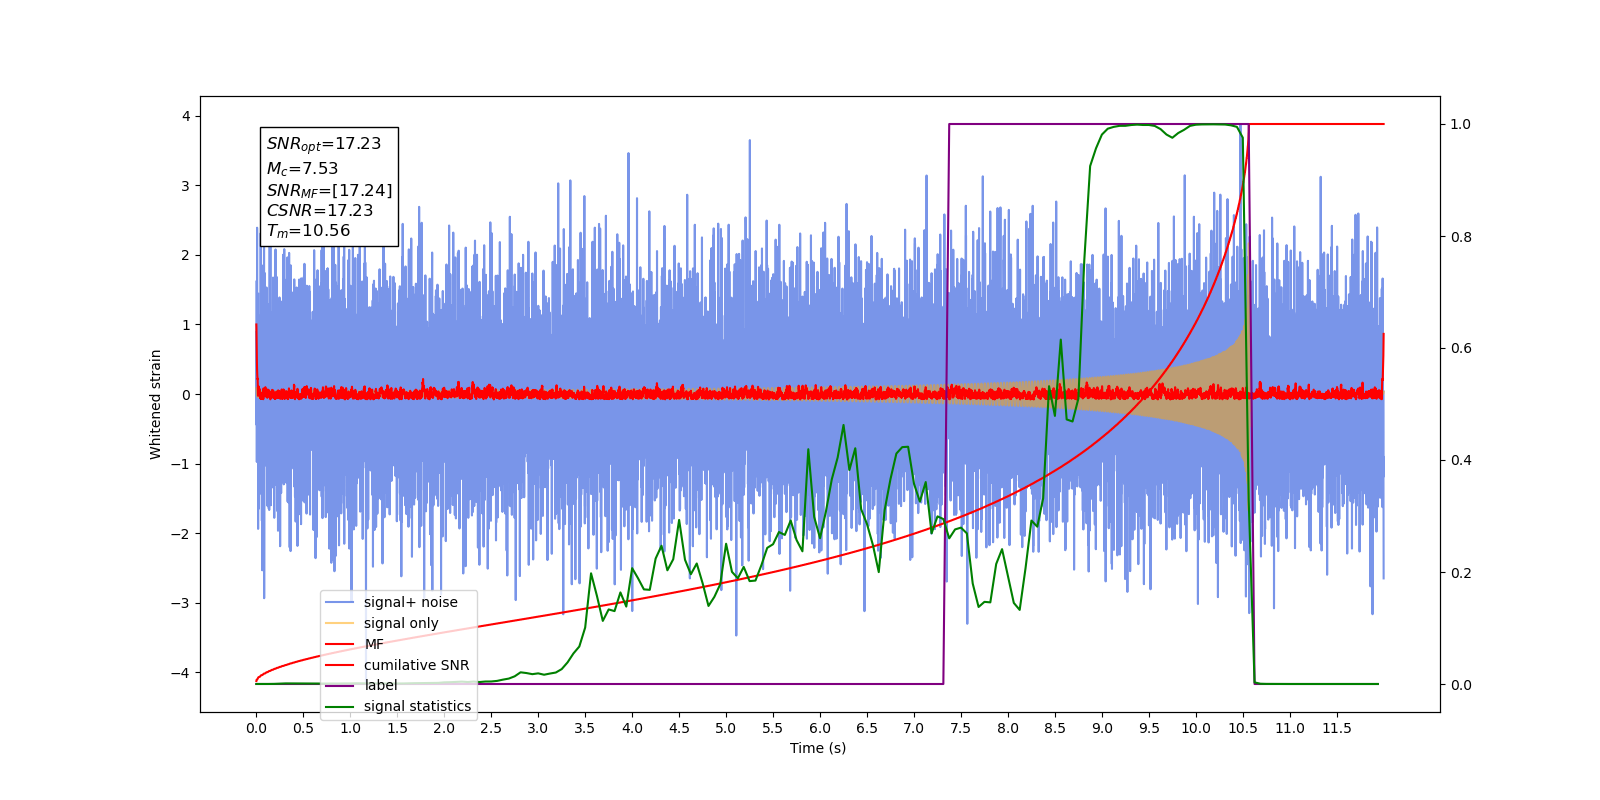Click the x-axis tick label 7.5

pyautogui.click(x=961, y=728)
